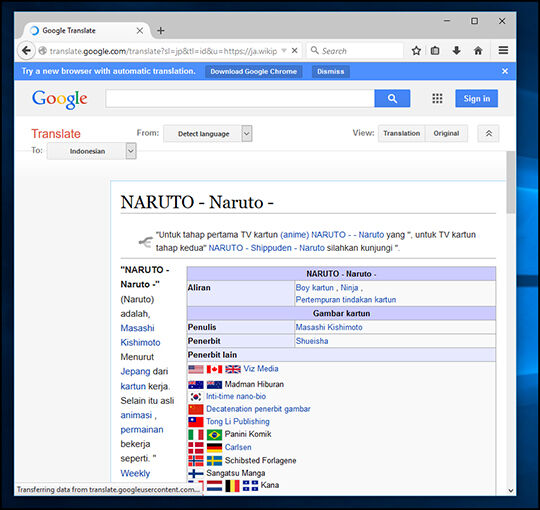Stop loading with the X in address bar
The image size is (540, 510).
tap(294, 51)
